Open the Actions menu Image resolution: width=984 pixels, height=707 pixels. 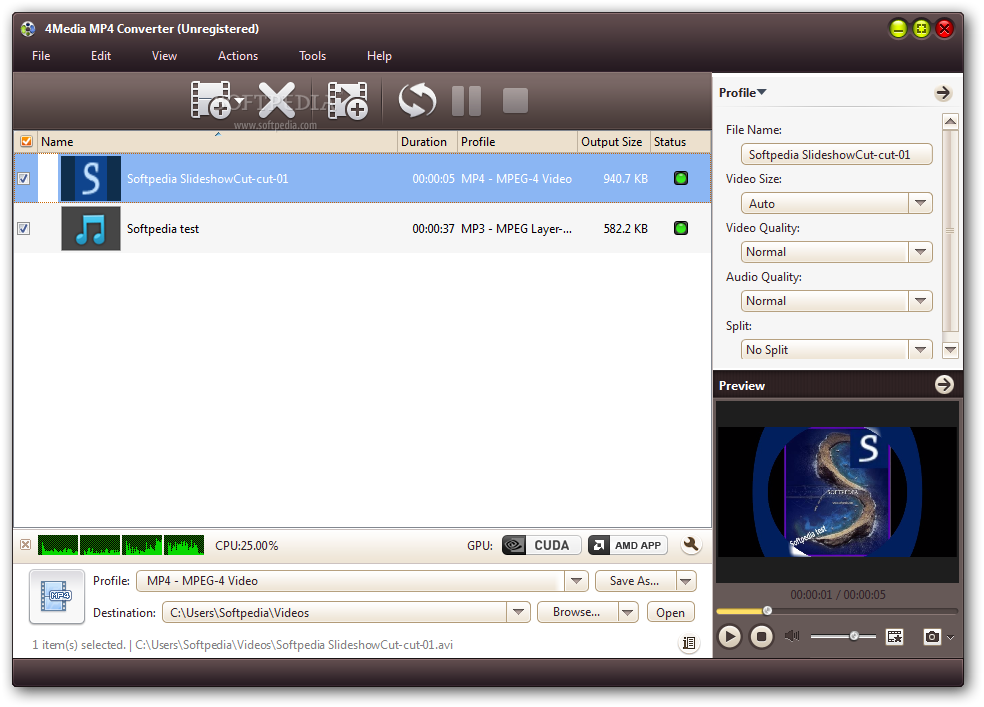[x=238, y=56]
